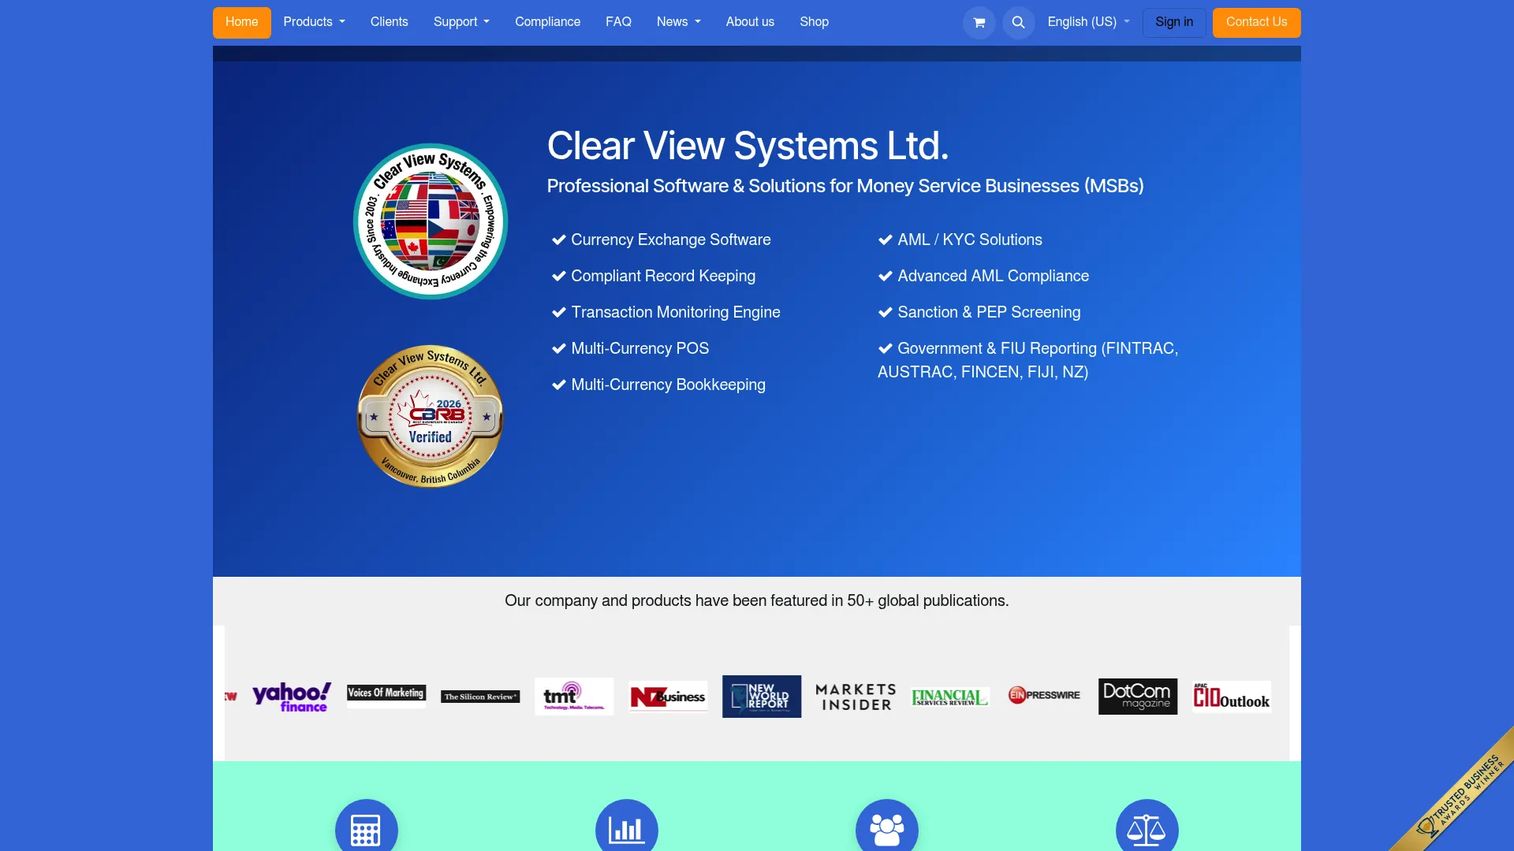Click Multi-Currency POS text

tap(640, 348)
